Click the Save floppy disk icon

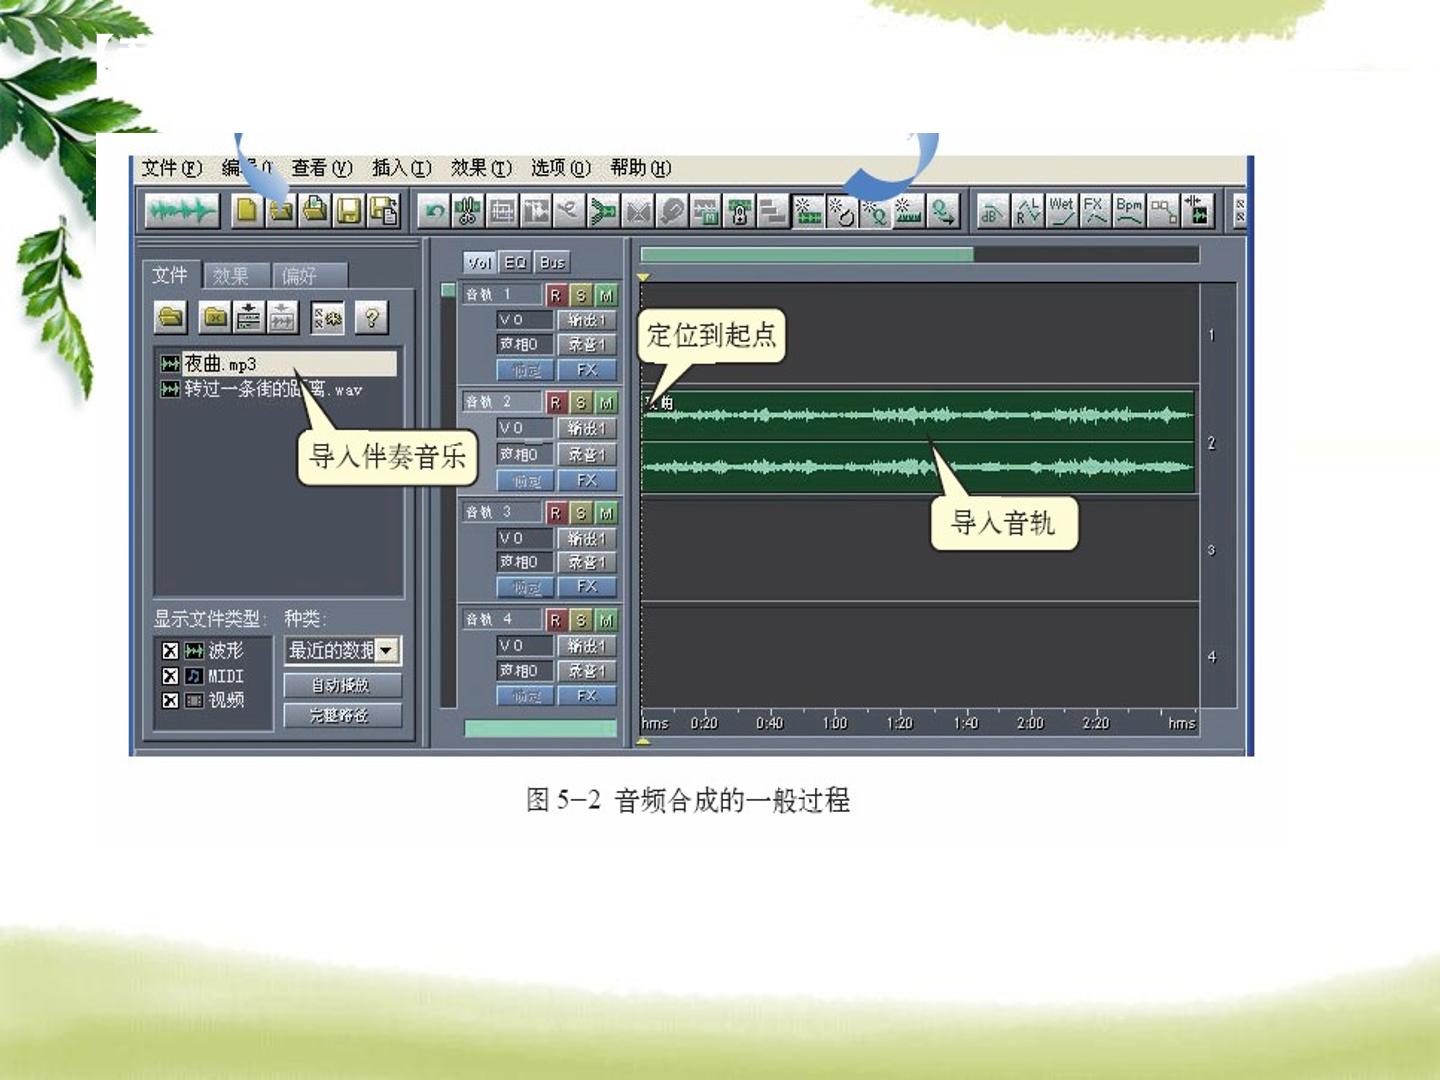pos(349,210)
